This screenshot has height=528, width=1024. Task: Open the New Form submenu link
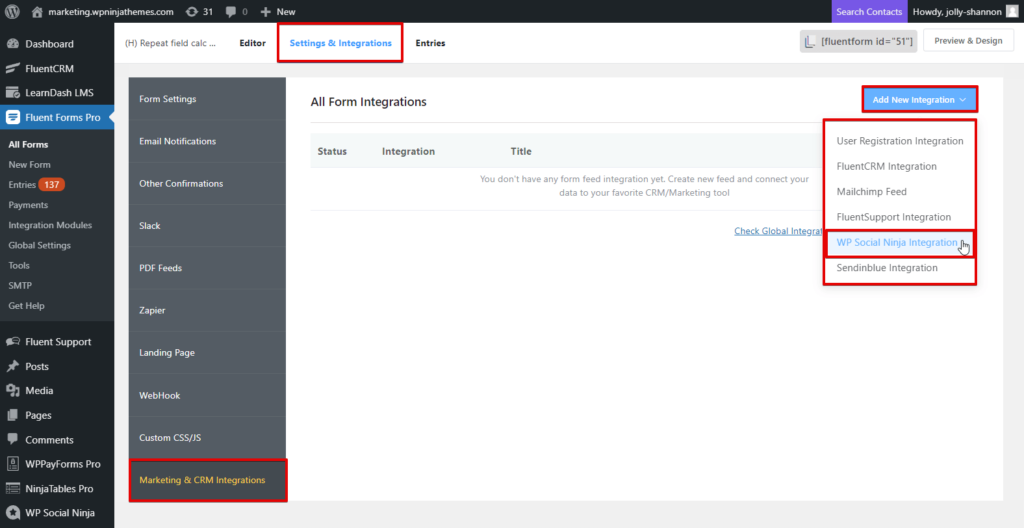[29, 165]
